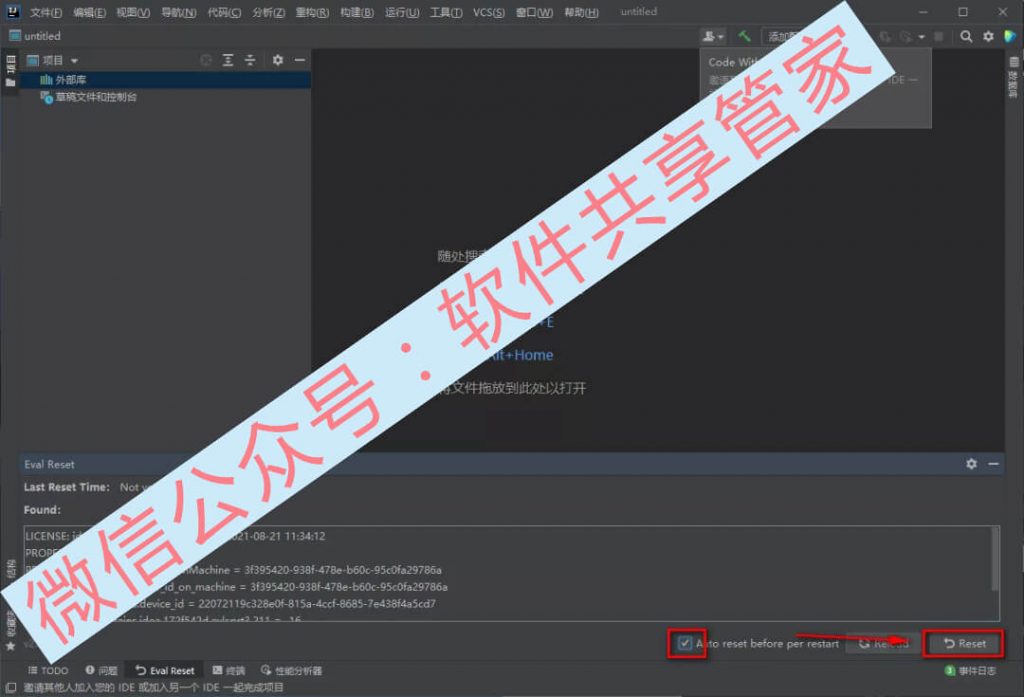Click the IntelliJ IDEA logo icon
This screenshot has height=697, width=1024.
click(12, 12)
